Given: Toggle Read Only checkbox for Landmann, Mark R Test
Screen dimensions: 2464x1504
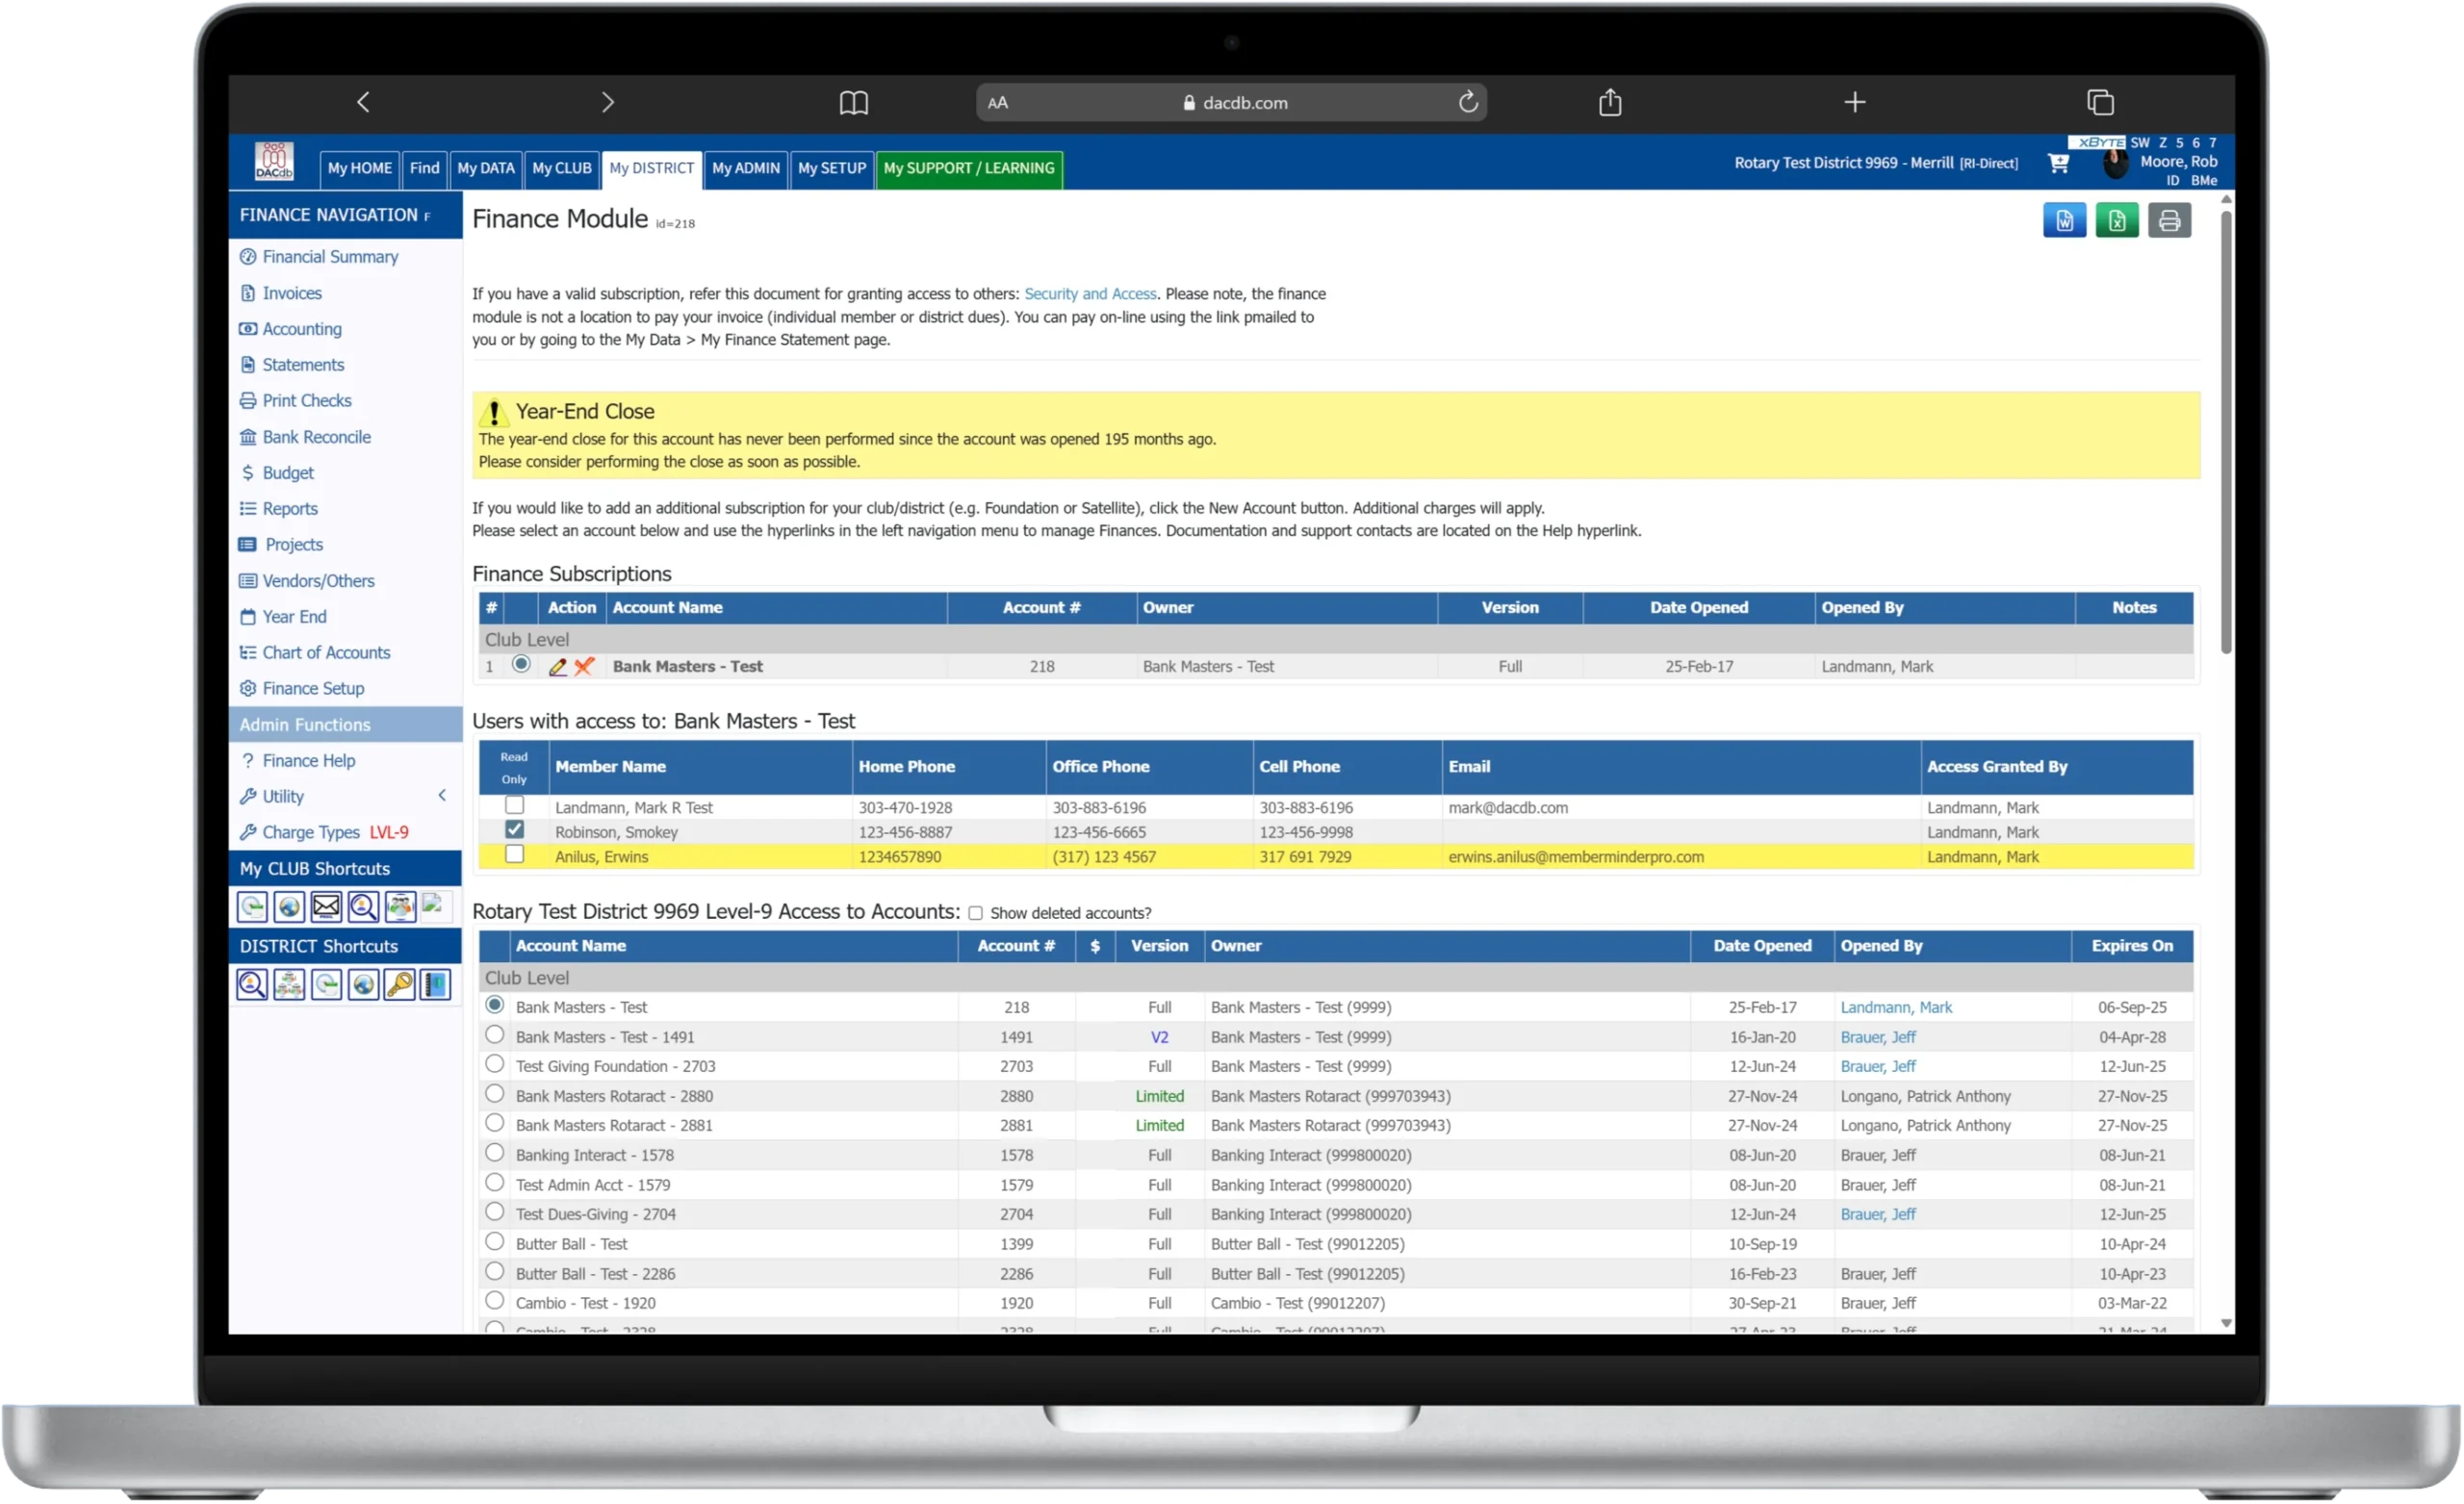Looking at the screenshot, I should click(514, 805).
